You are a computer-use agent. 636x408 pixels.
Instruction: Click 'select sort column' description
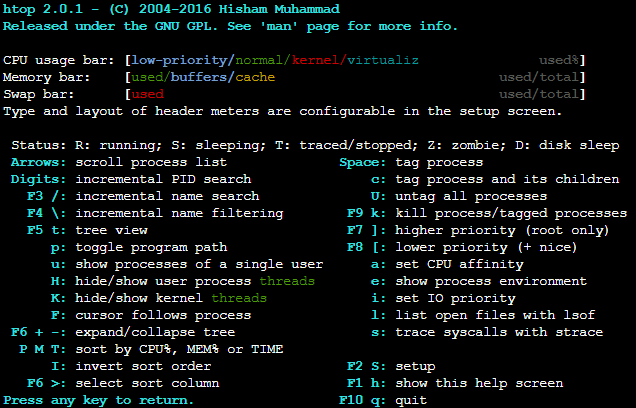pos(147,384)
